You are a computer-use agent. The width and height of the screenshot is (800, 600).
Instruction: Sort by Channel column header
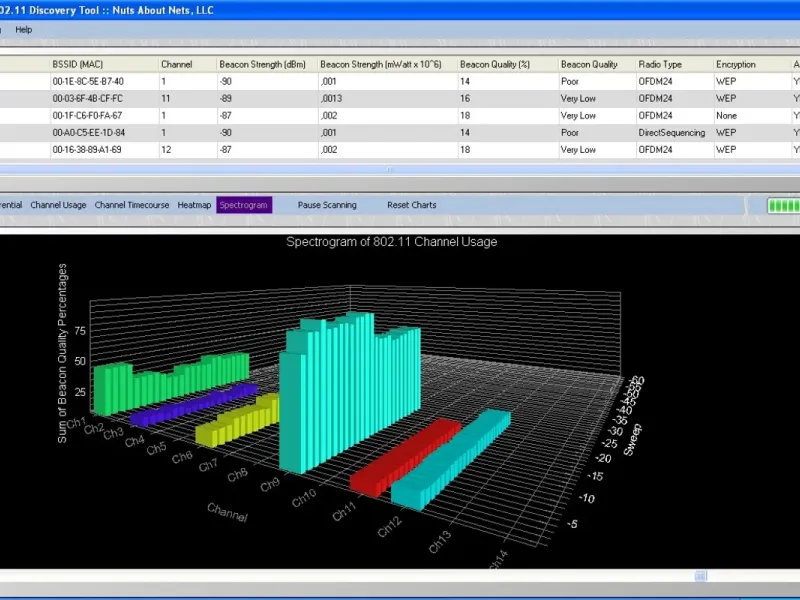(x=188, y=64)
